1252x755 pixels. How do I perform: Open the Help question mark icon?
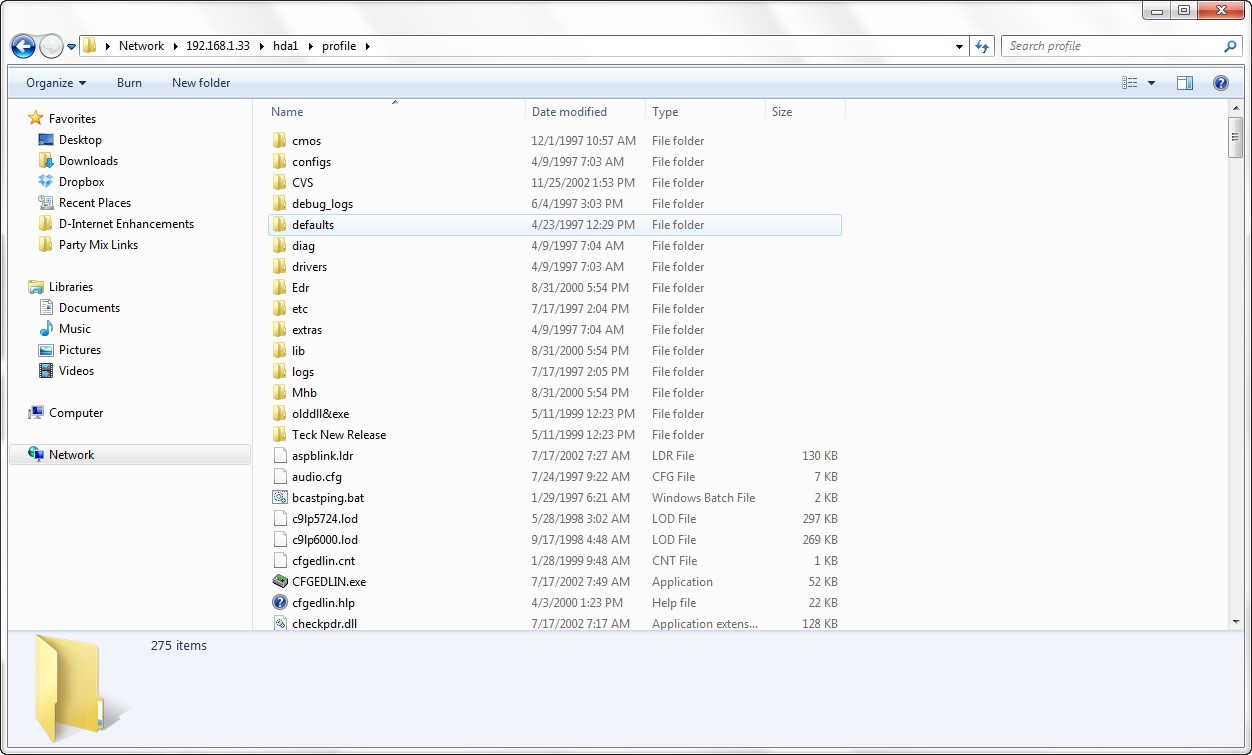point(1220,83)
